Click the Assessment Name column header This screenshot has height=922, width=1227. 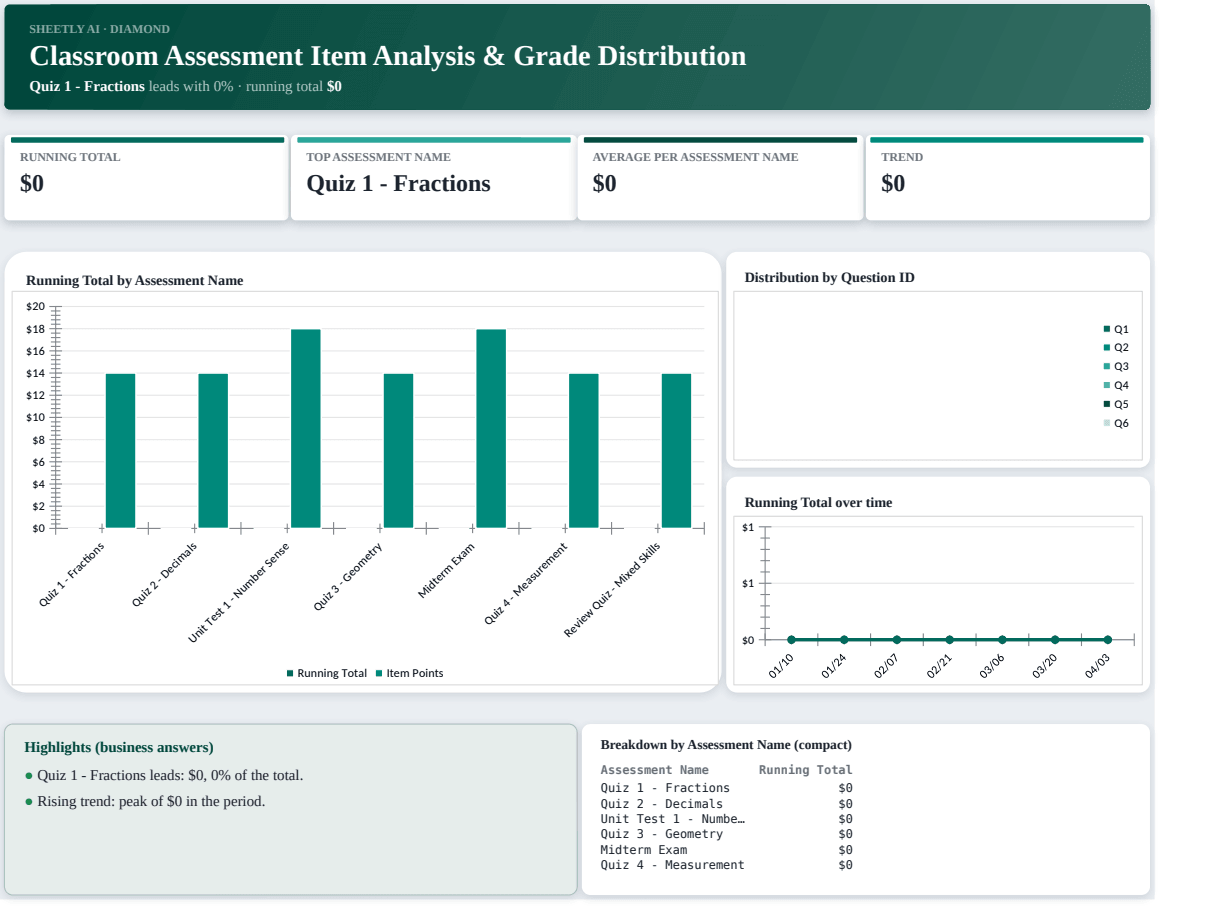pyautogui.click(x=655, y=770)
